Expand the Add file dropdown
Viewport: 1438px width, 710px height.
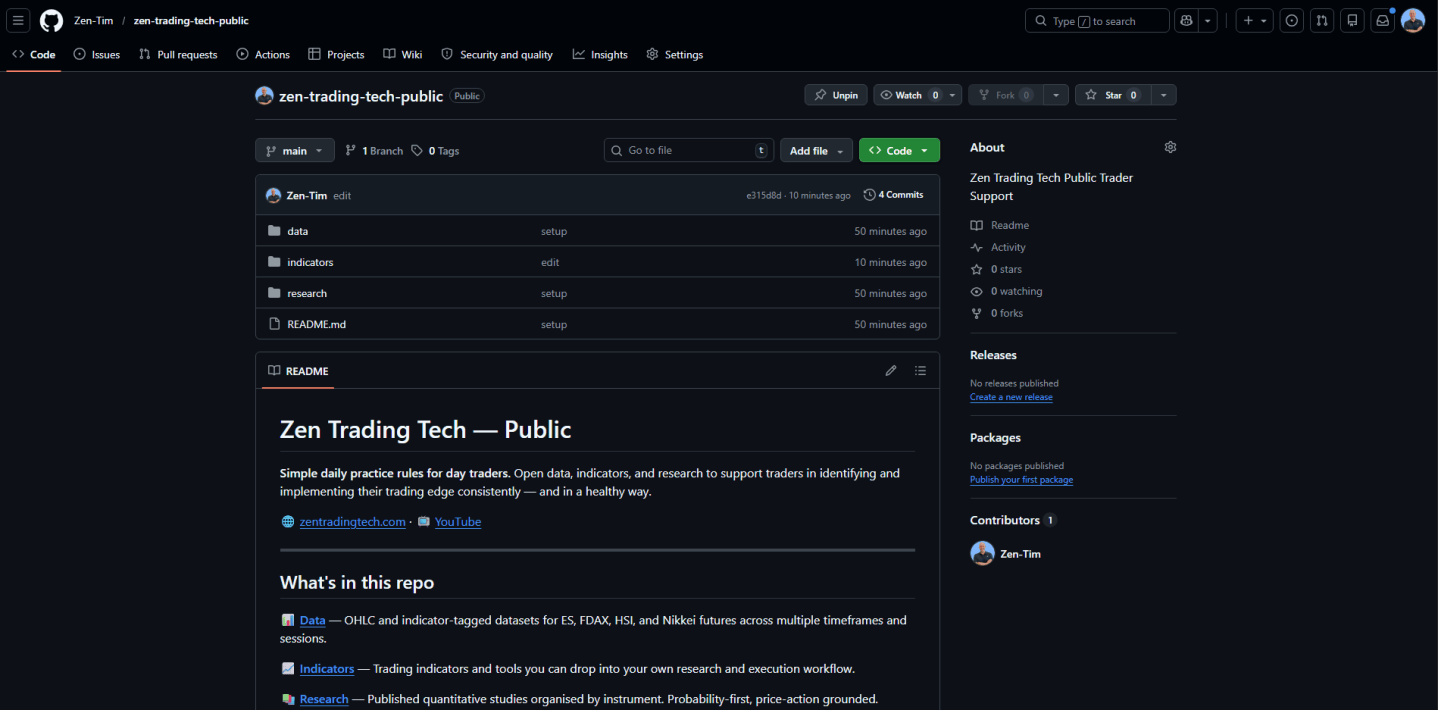(x=816, y=150)
